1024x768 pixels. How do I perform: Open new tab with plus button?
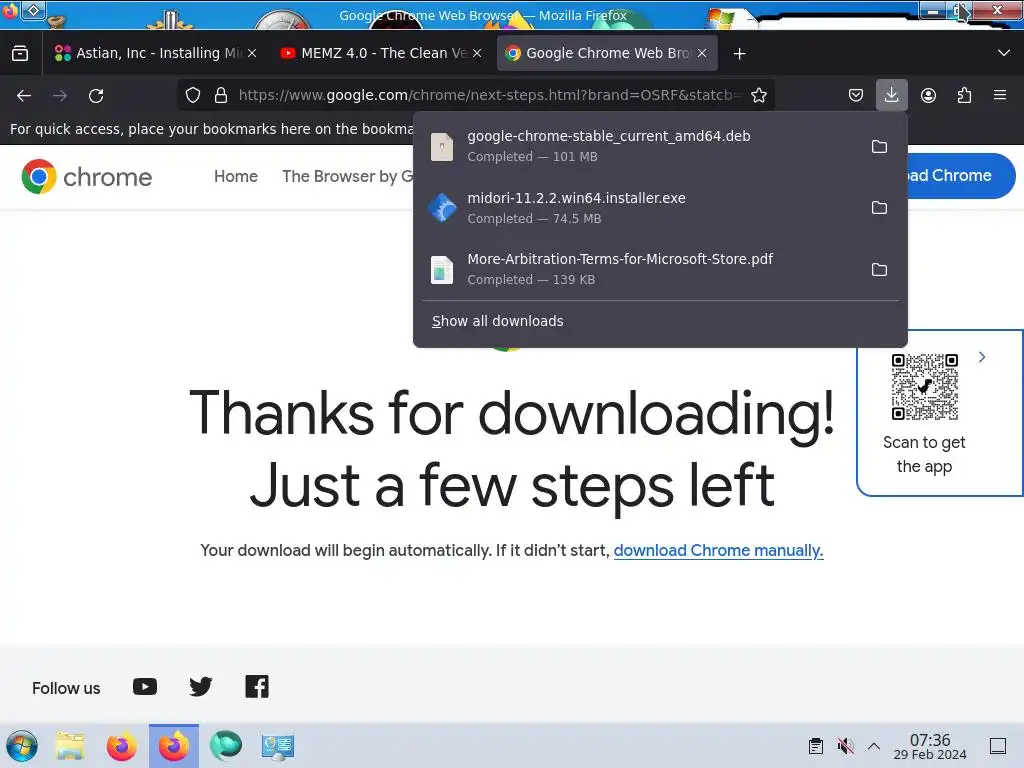point(739,54)
